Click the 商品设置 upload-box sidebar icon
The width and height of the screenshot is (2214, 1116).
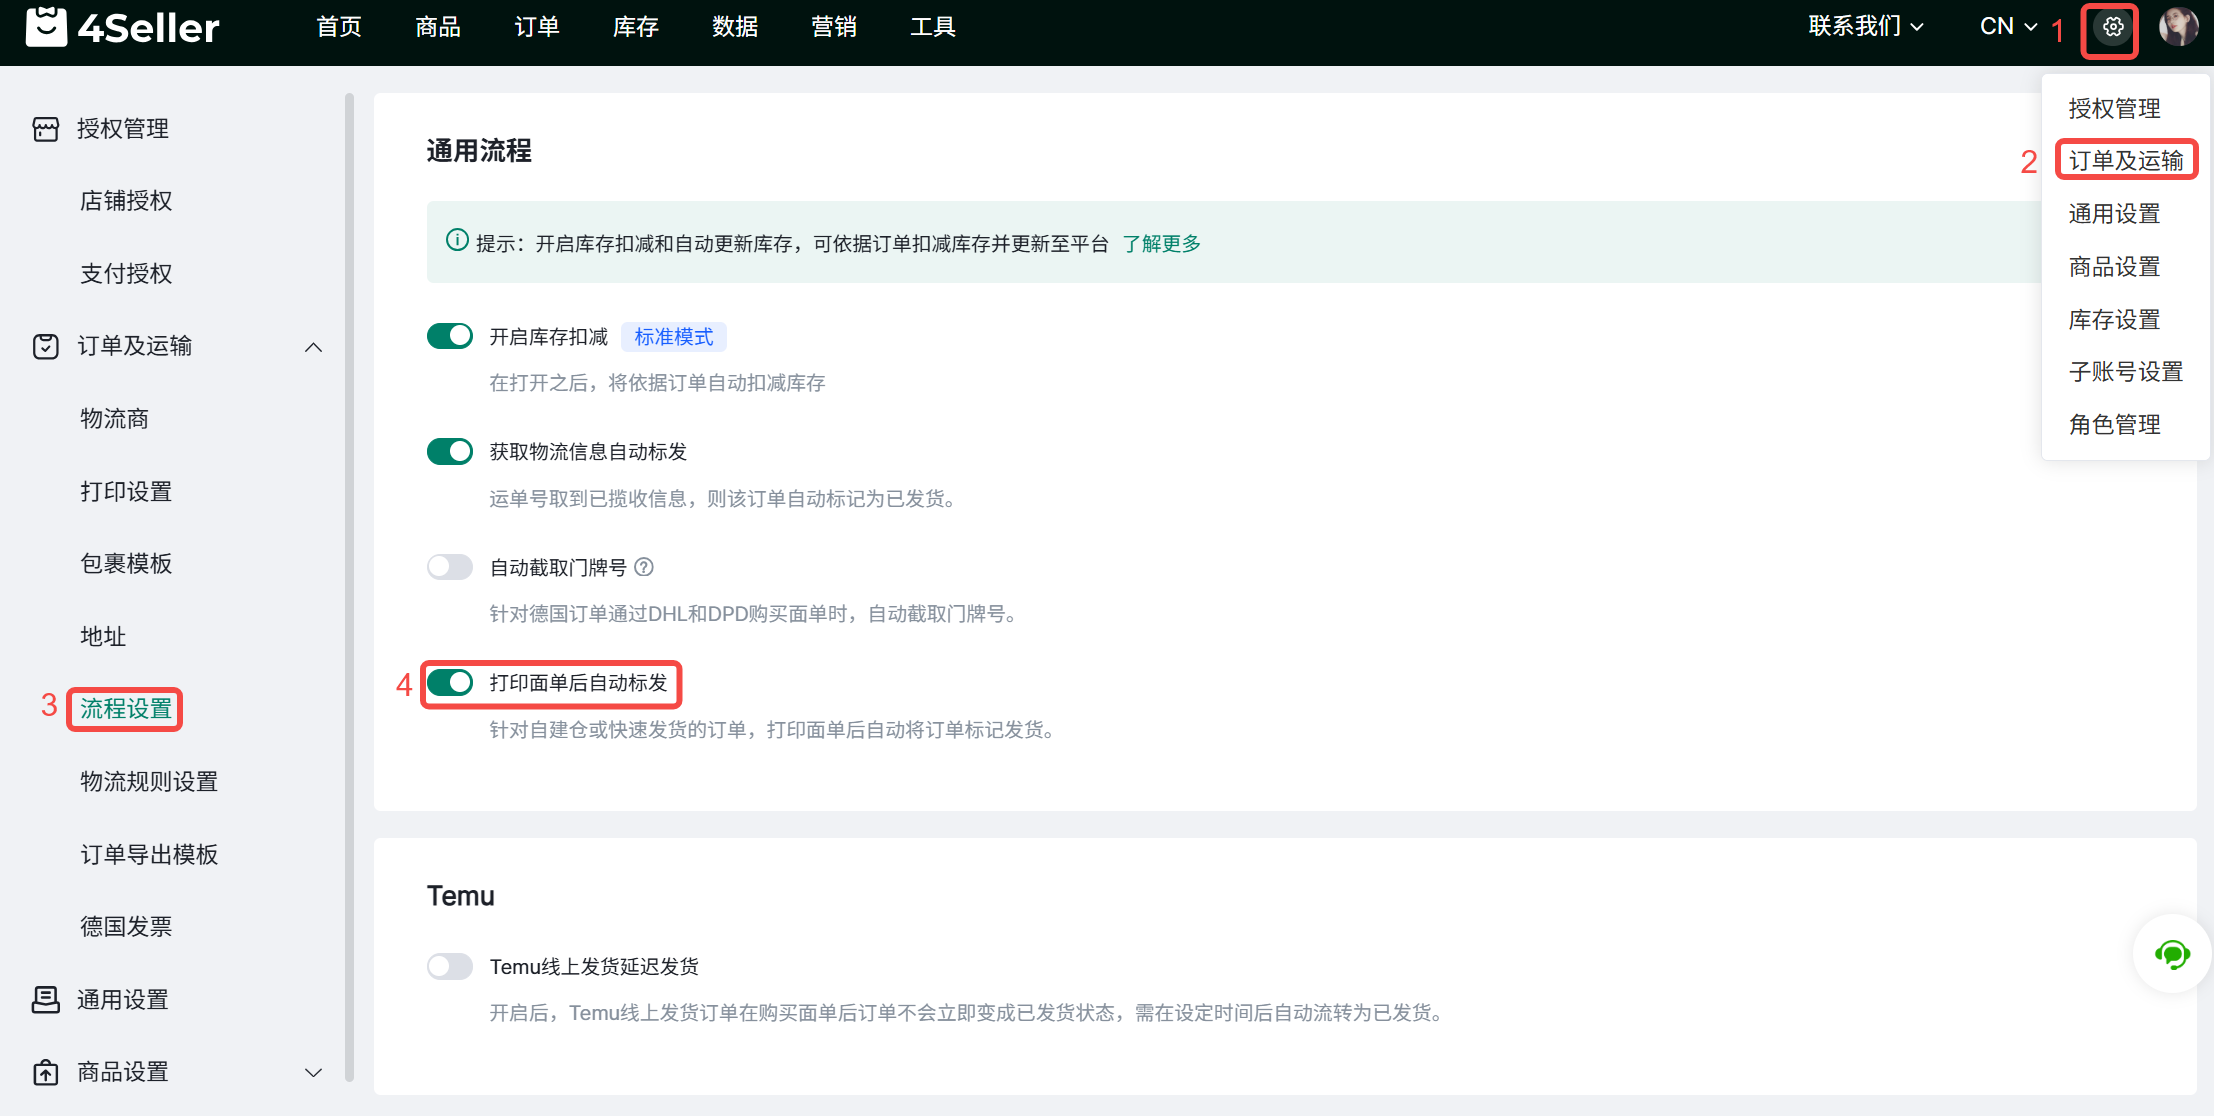tap(46, 1072)
